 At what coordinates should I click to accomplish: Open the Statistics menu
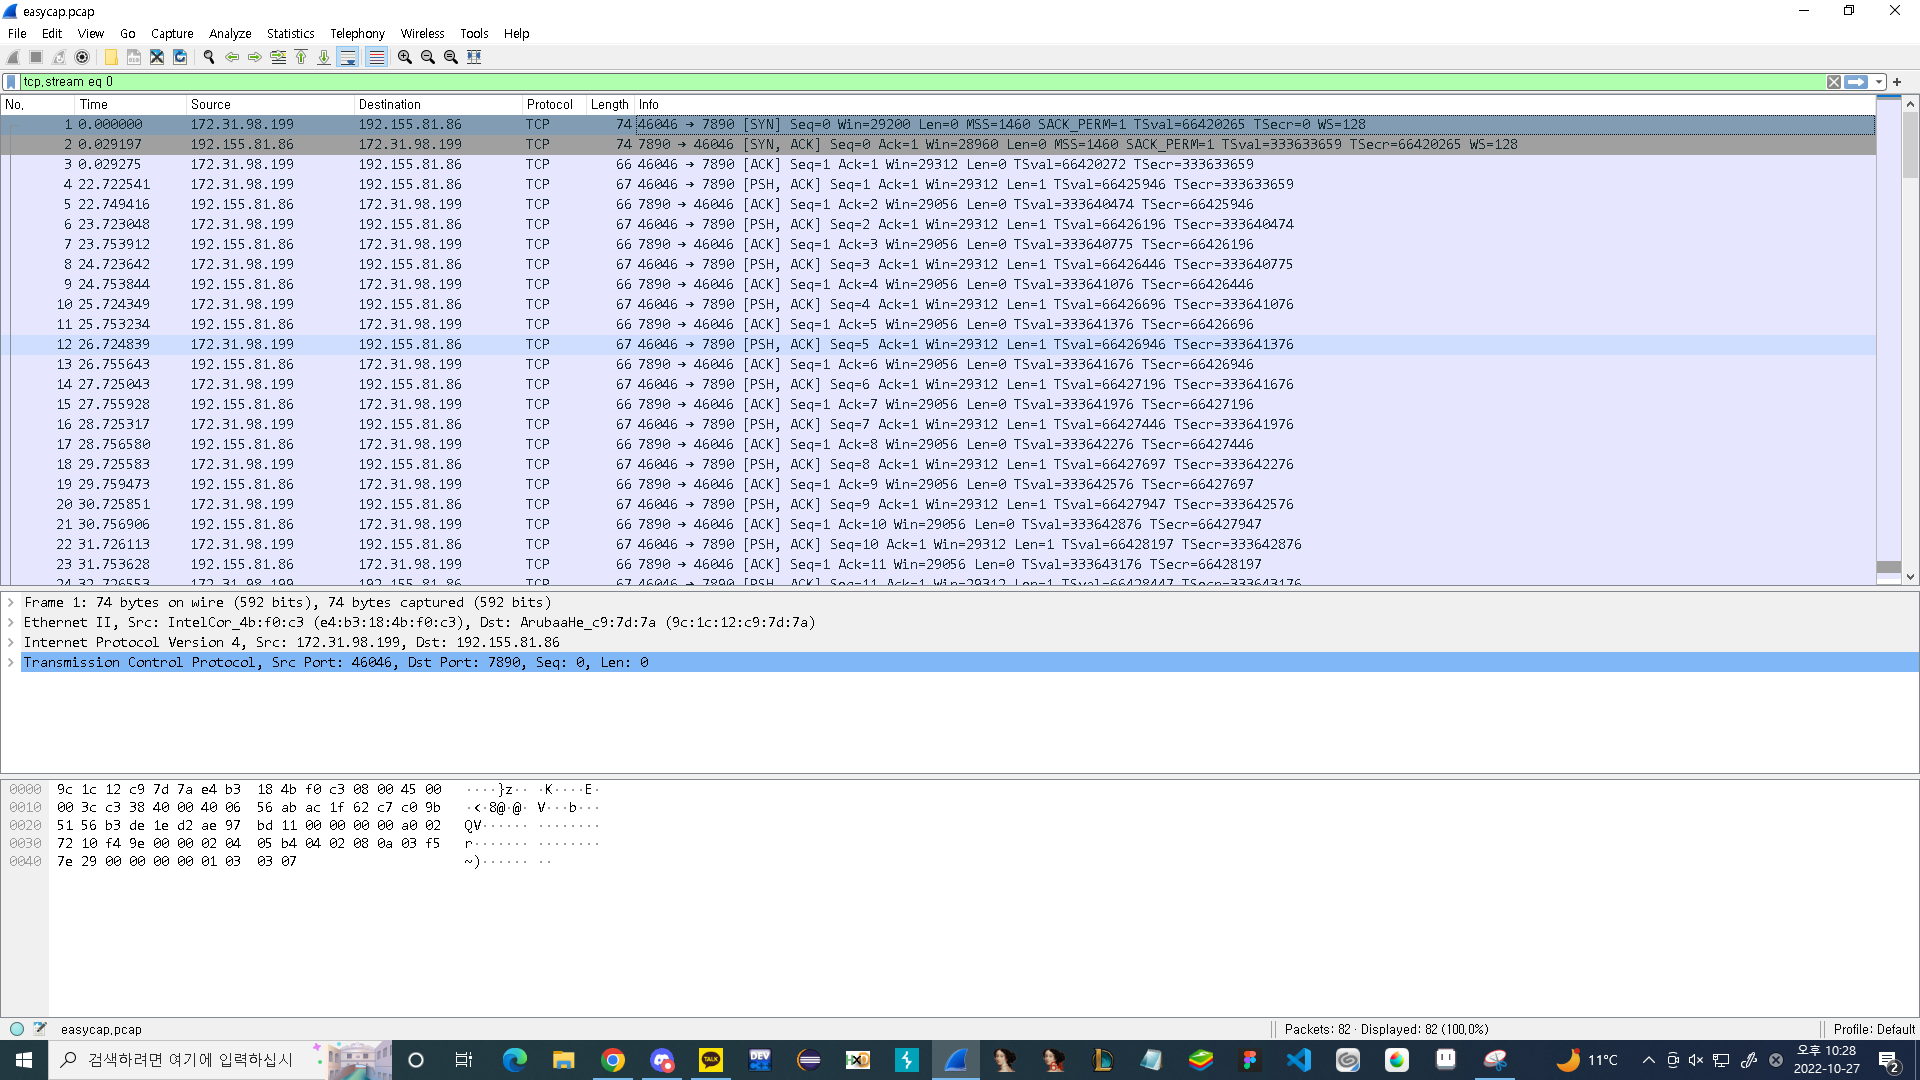click(290, 33)
